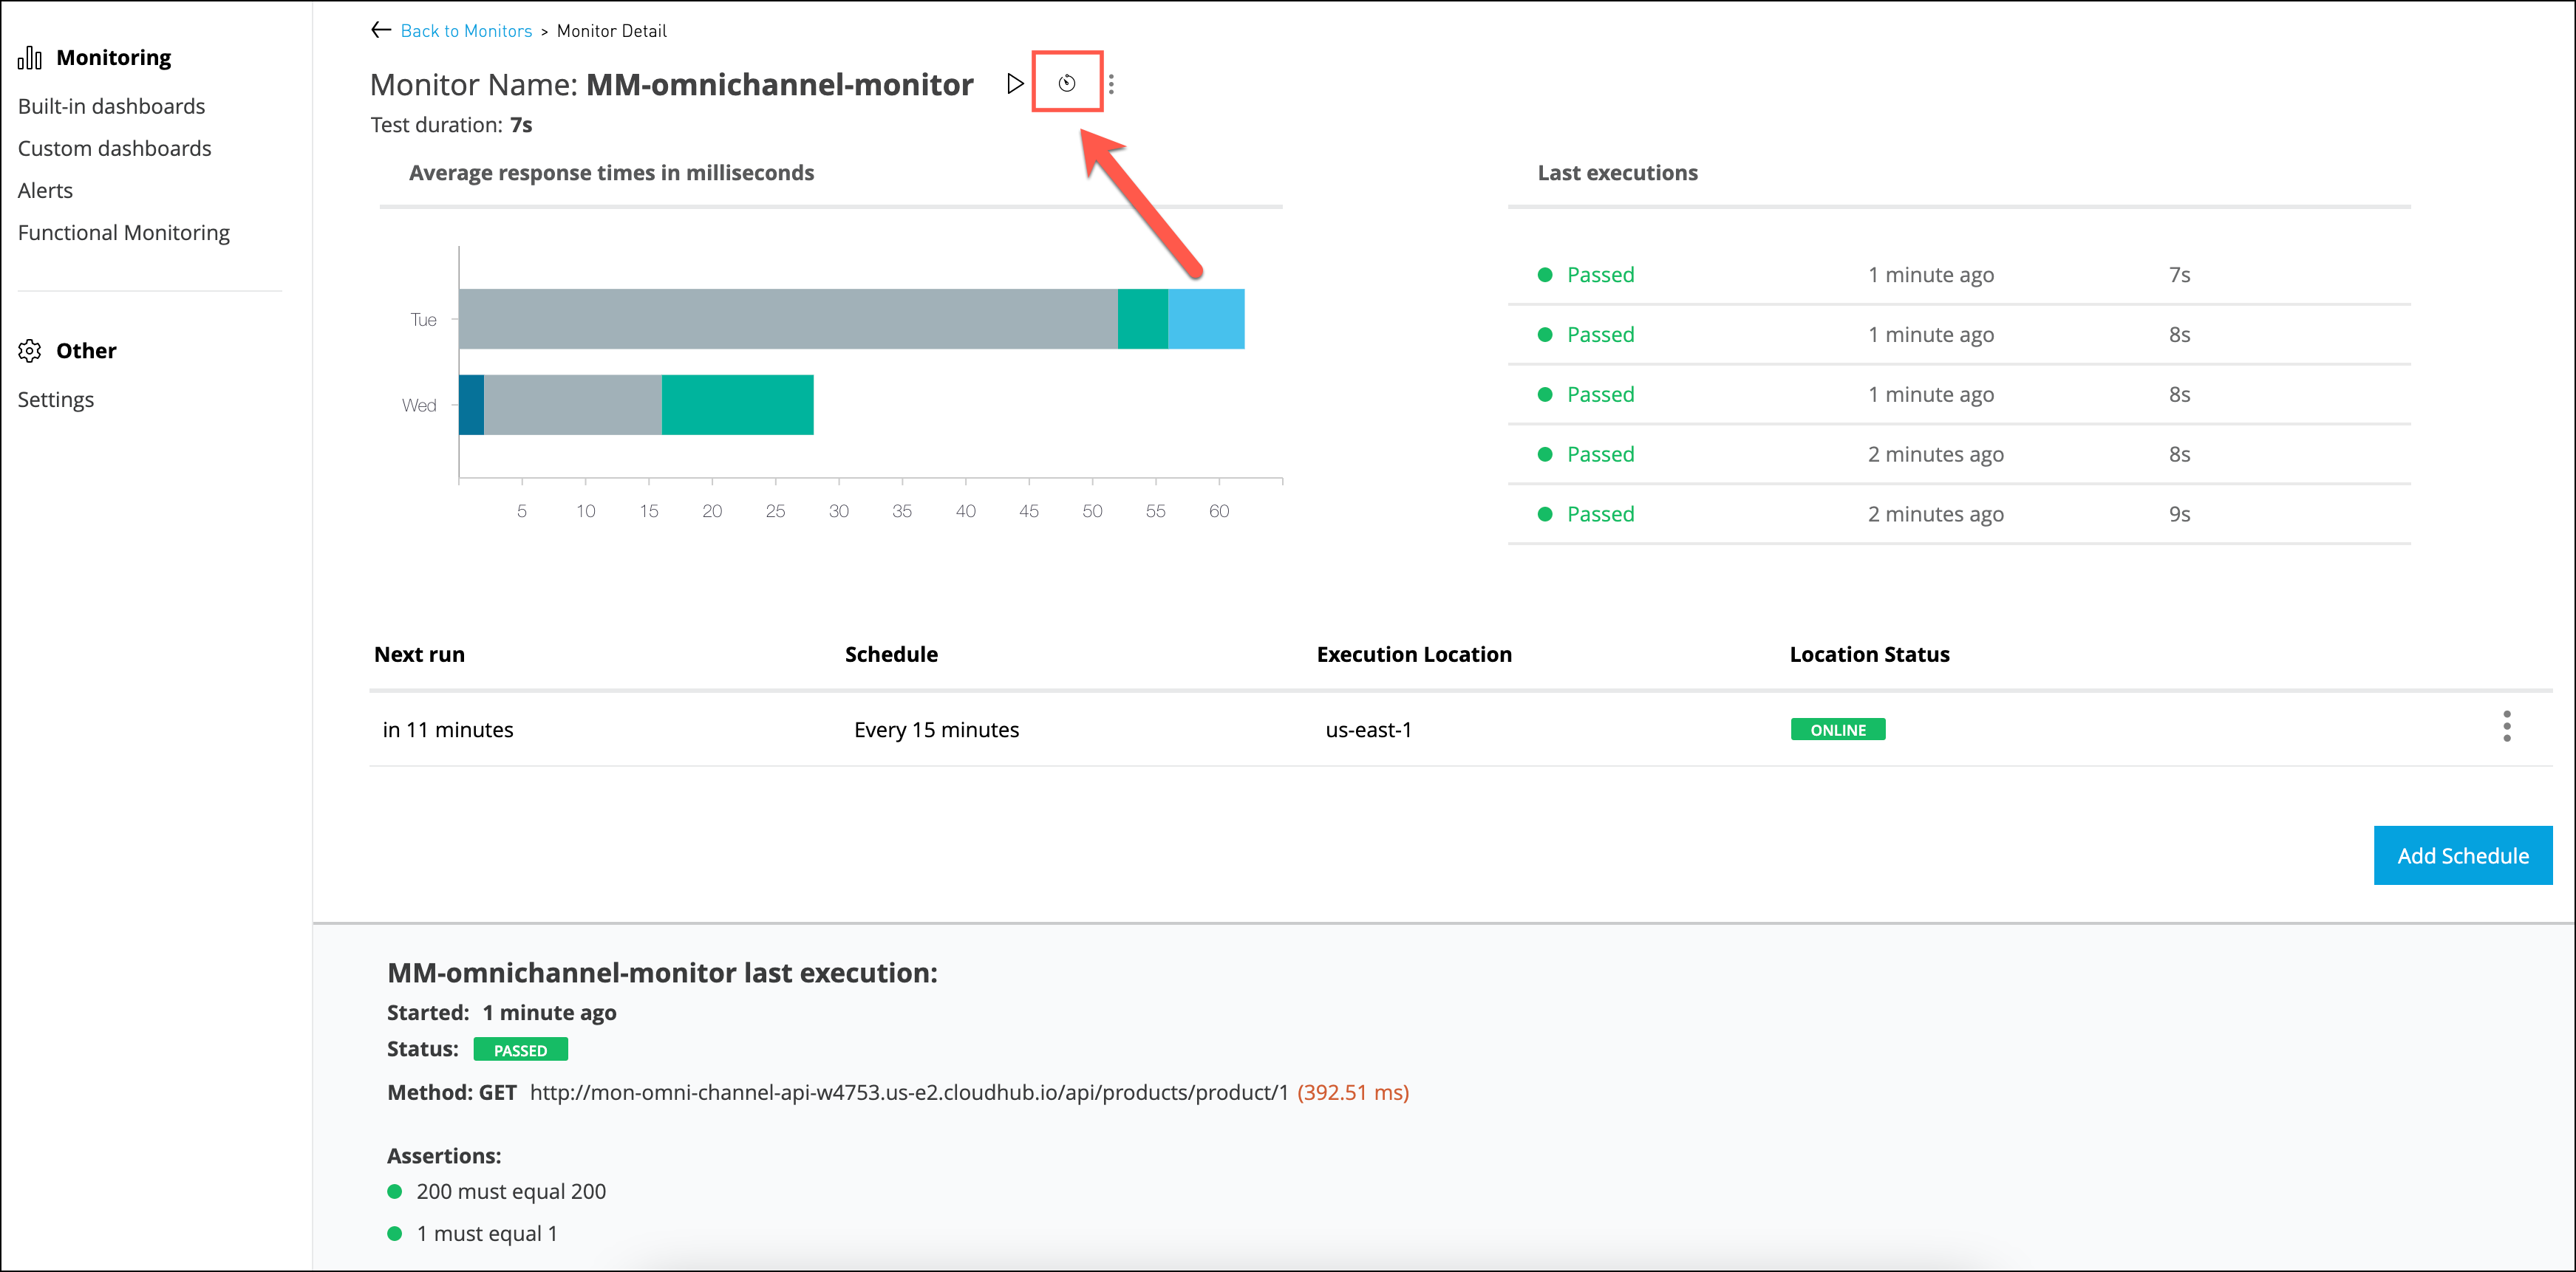Click the schedule clock icon
This screenshot has height=1272, width=2576.
click(x=1067, y=83)
